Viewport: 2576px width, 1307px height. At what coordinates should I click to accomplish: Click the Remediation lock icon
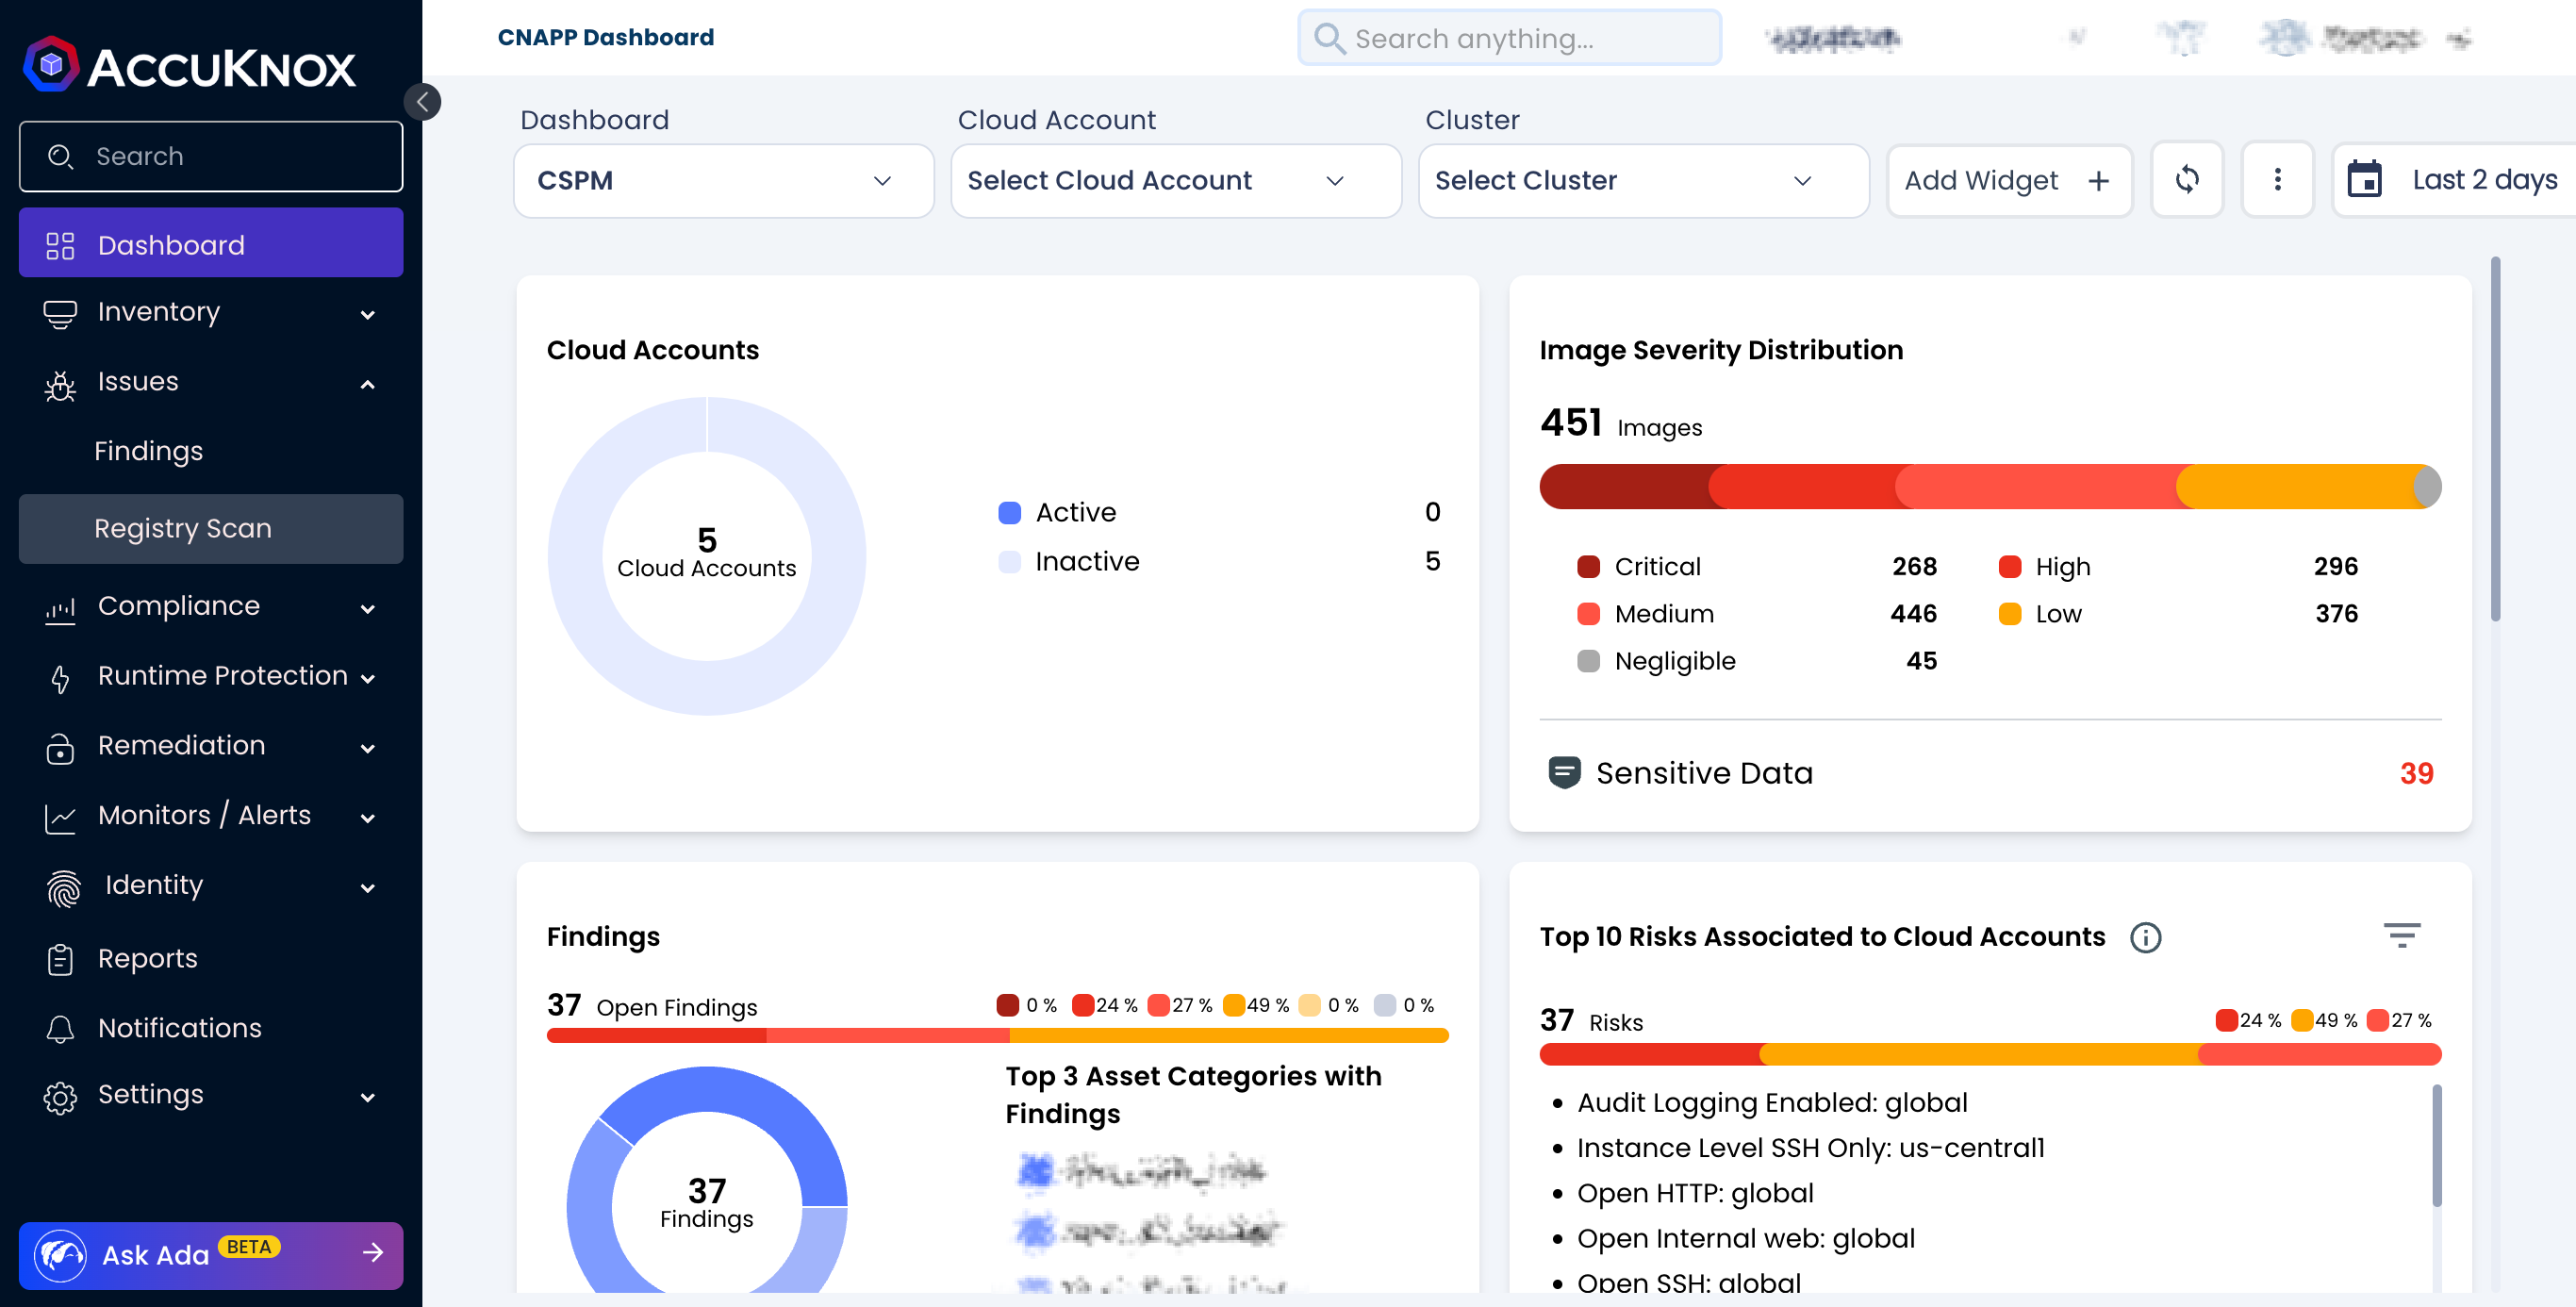60,748
